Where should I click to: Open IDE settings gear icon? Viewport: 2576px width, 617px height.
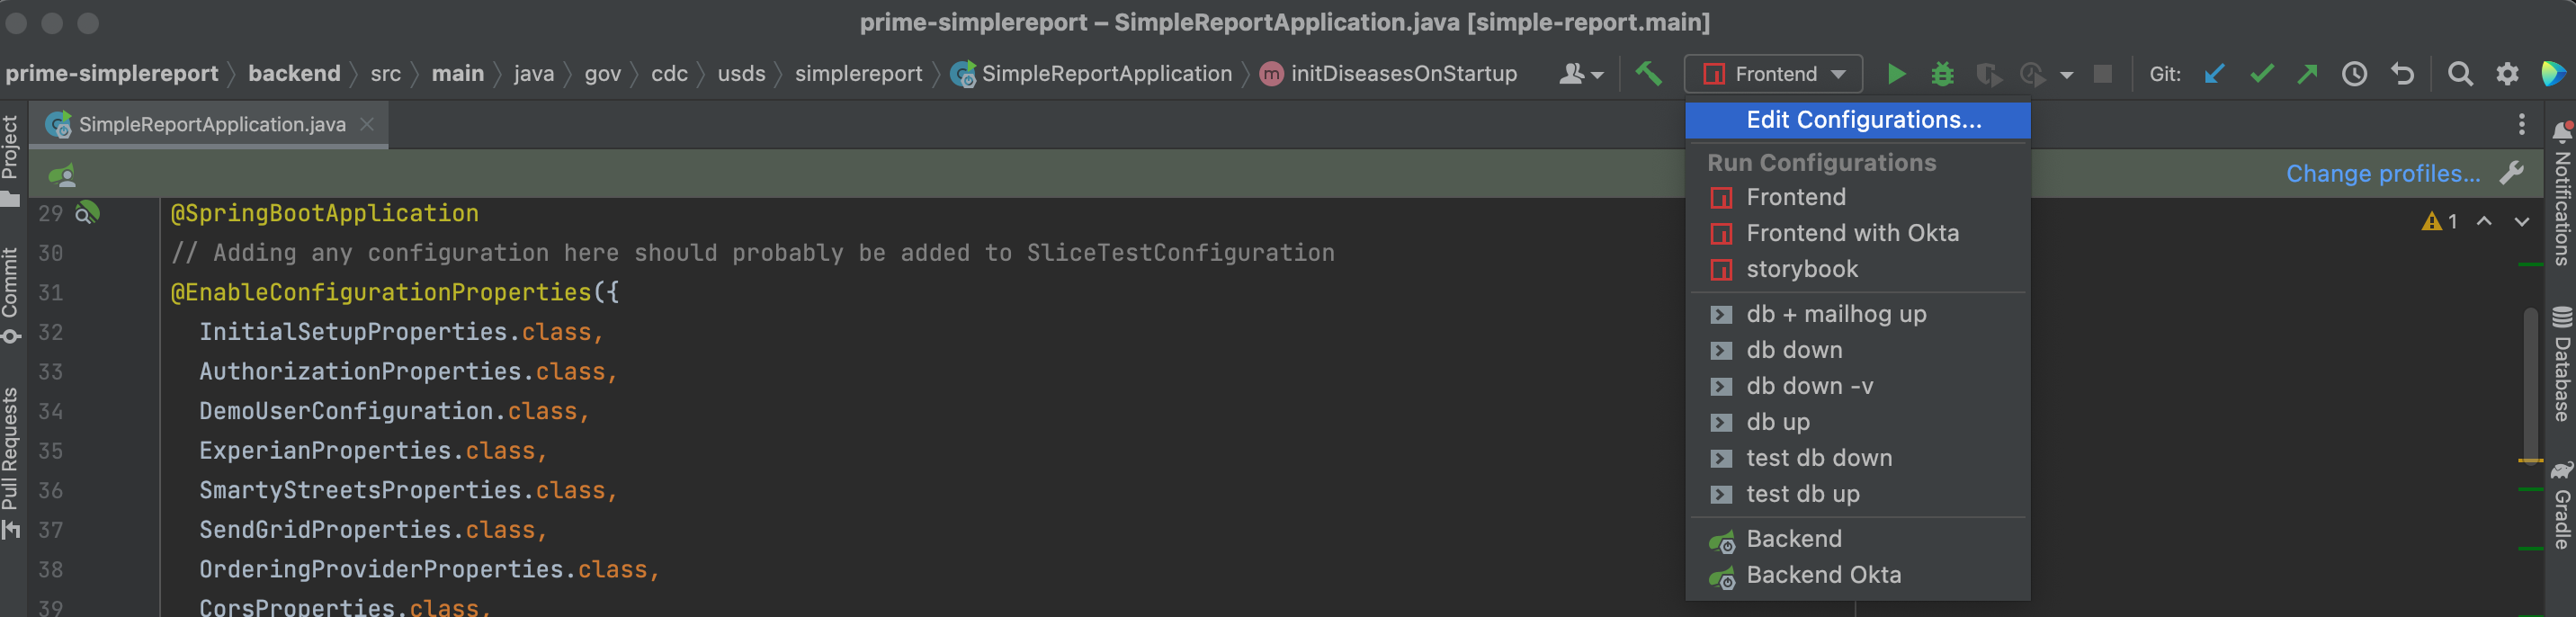coord(2507,74)
